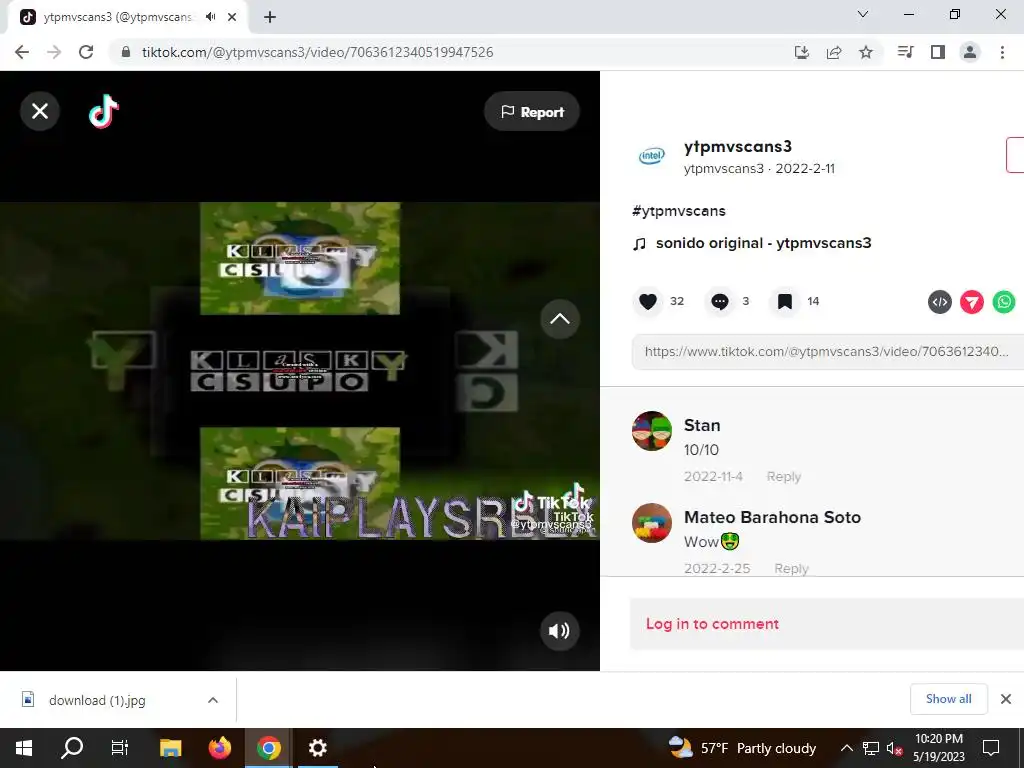Close the ytpmvscans3 browser tab
This screenshot has height=768, width=1024.
(232, 17)
